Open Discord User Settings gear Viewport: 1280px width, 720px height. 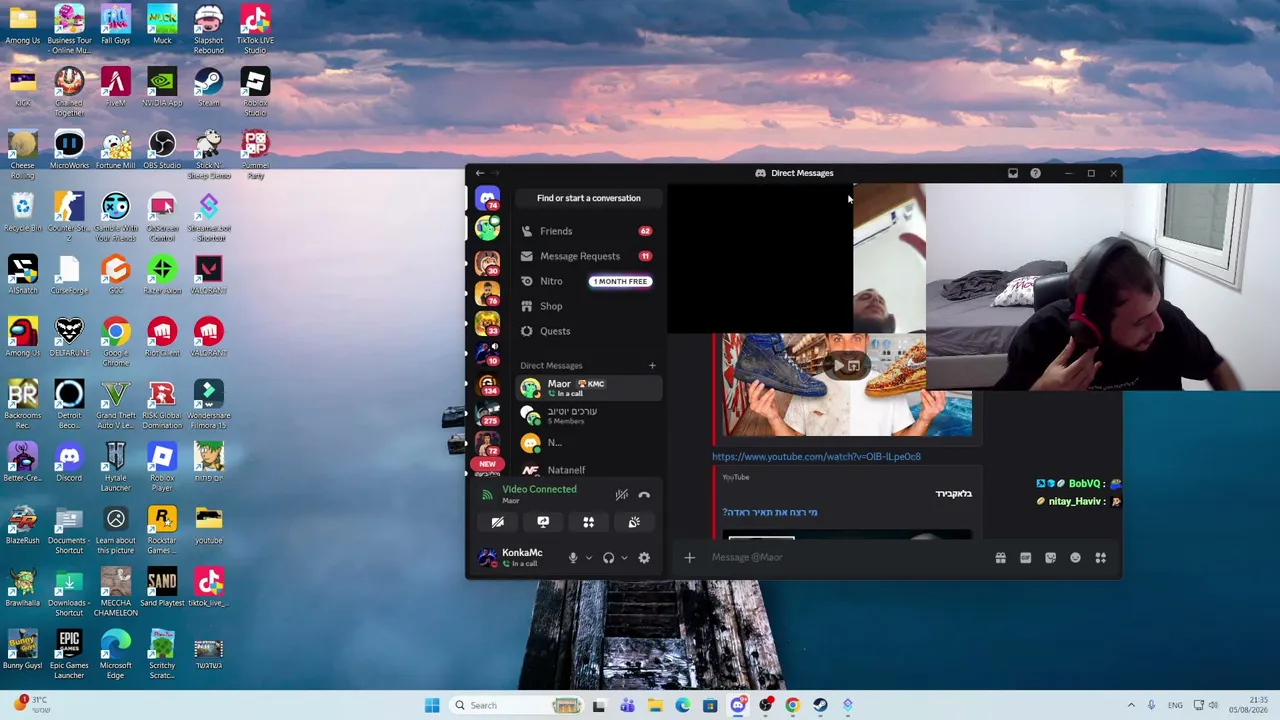tap(644, 558)
